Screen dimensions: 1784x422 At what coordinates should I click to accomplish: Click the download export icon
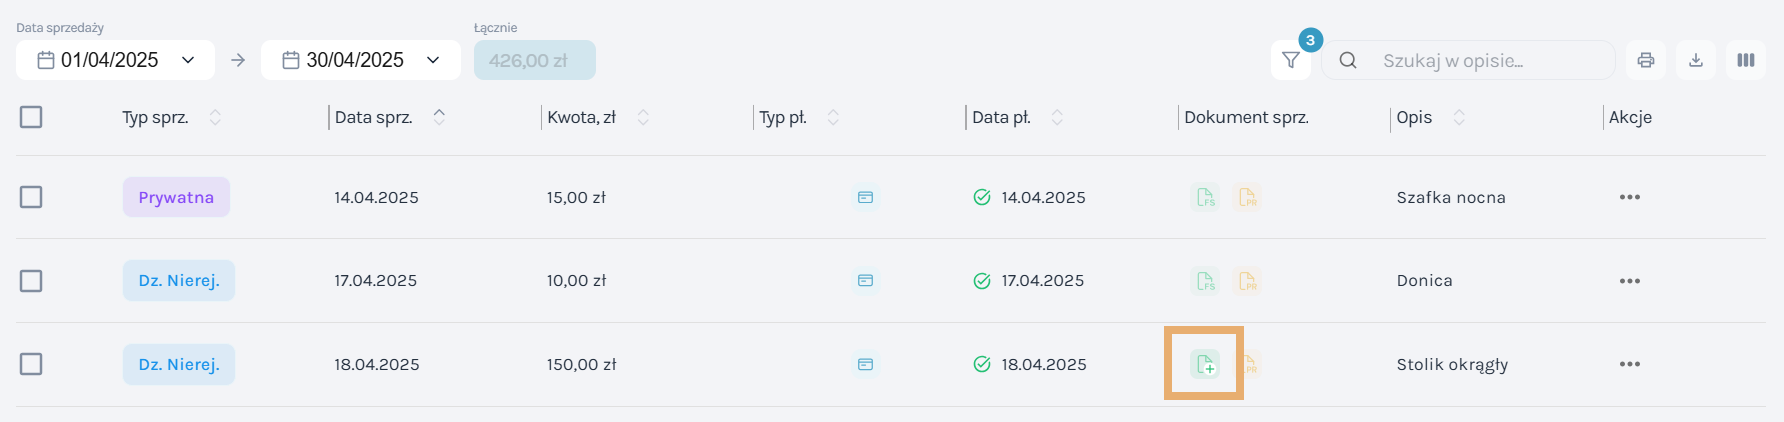(1696, 60)
